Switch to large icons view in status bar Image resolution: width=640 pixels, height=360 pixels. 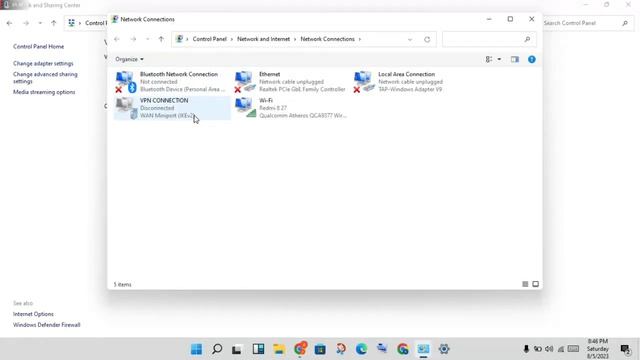tap(536, 284)
